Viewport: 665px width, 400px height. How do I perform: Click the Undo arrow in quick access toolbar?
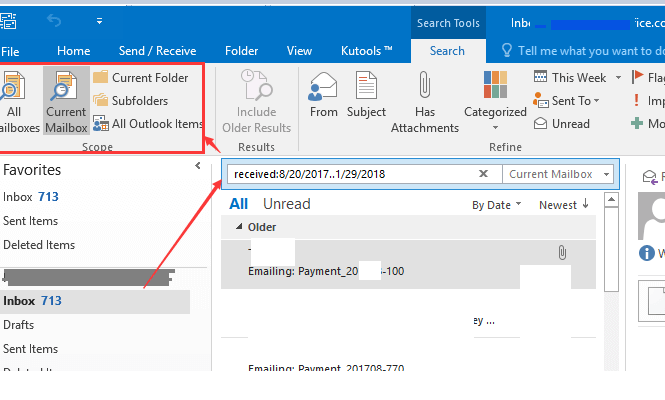(54, 20)
